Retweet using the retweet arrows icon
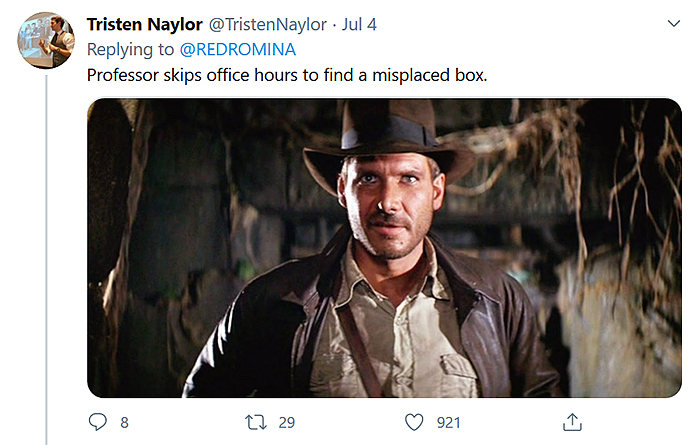This screenshot has width=700, height=445. [256, 422]
